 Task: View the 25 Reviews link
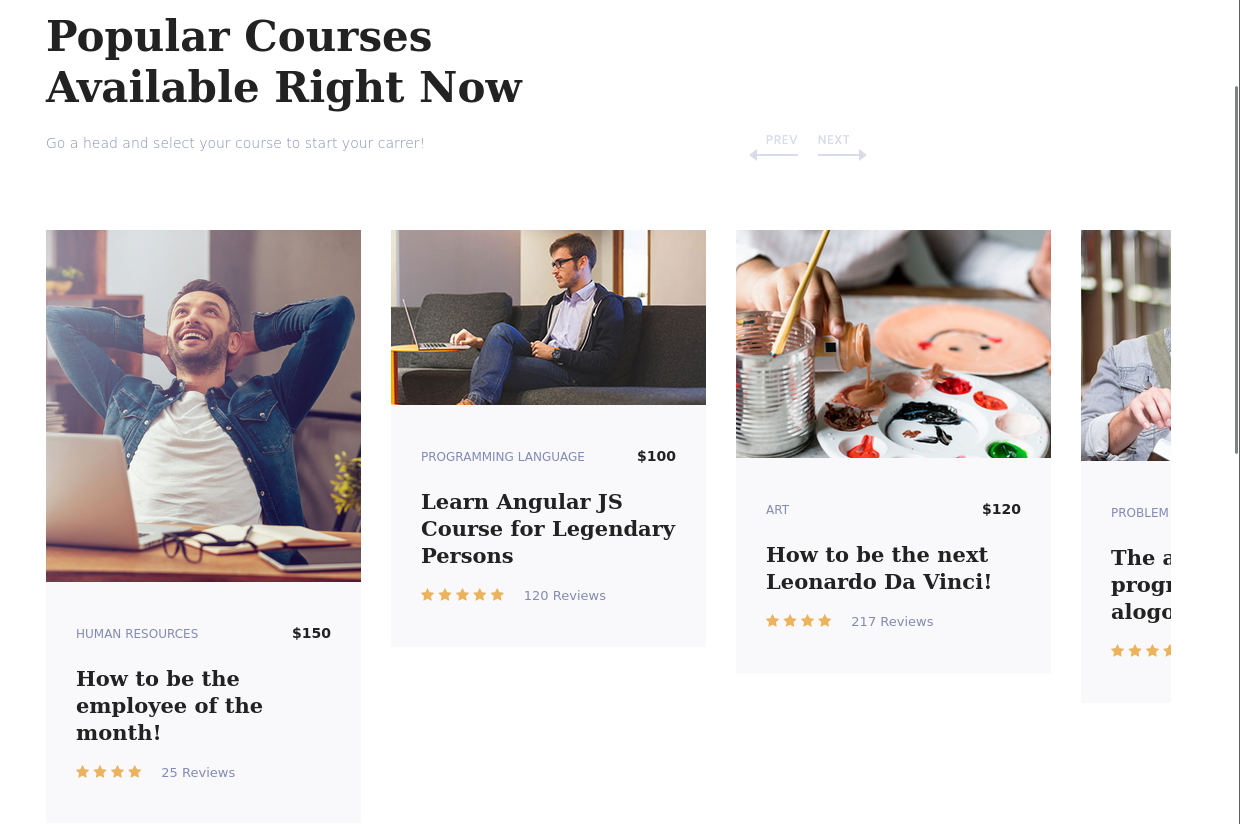(x=198, y=773)
